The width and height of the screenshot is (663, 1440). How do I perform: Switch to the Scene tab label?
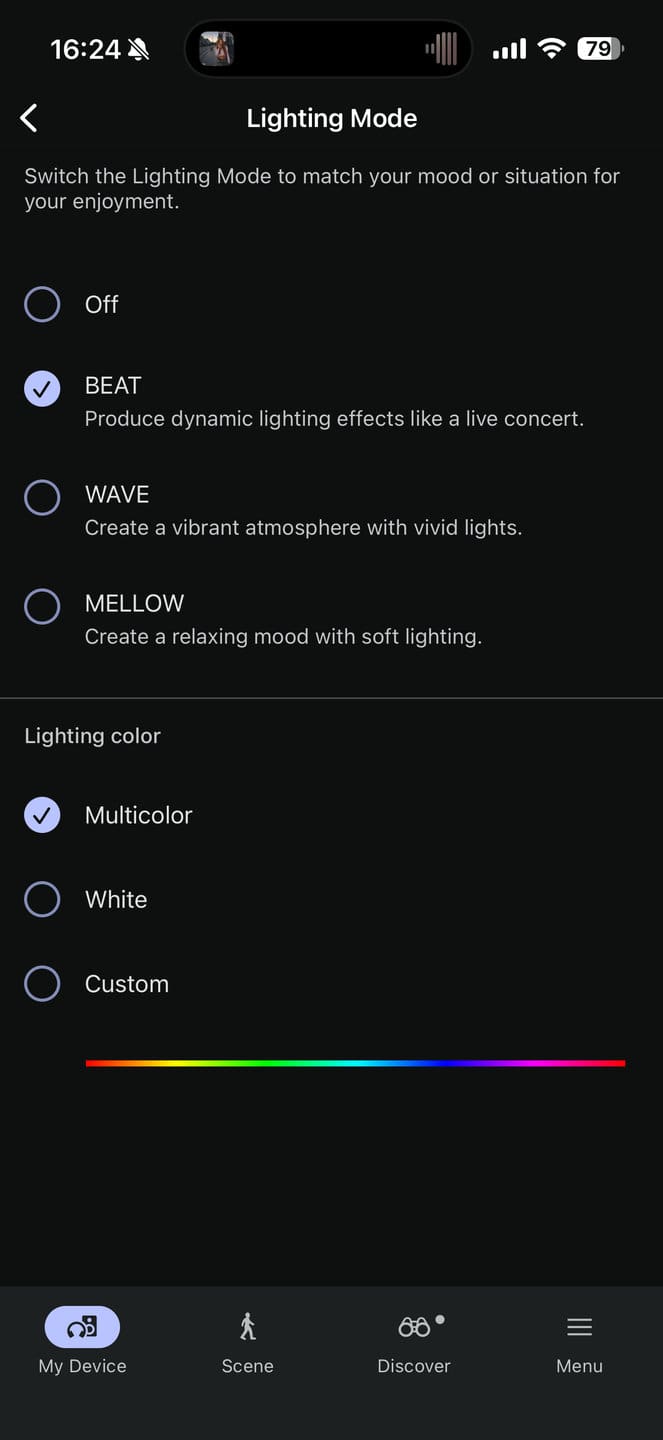[x=248, y=1366]
